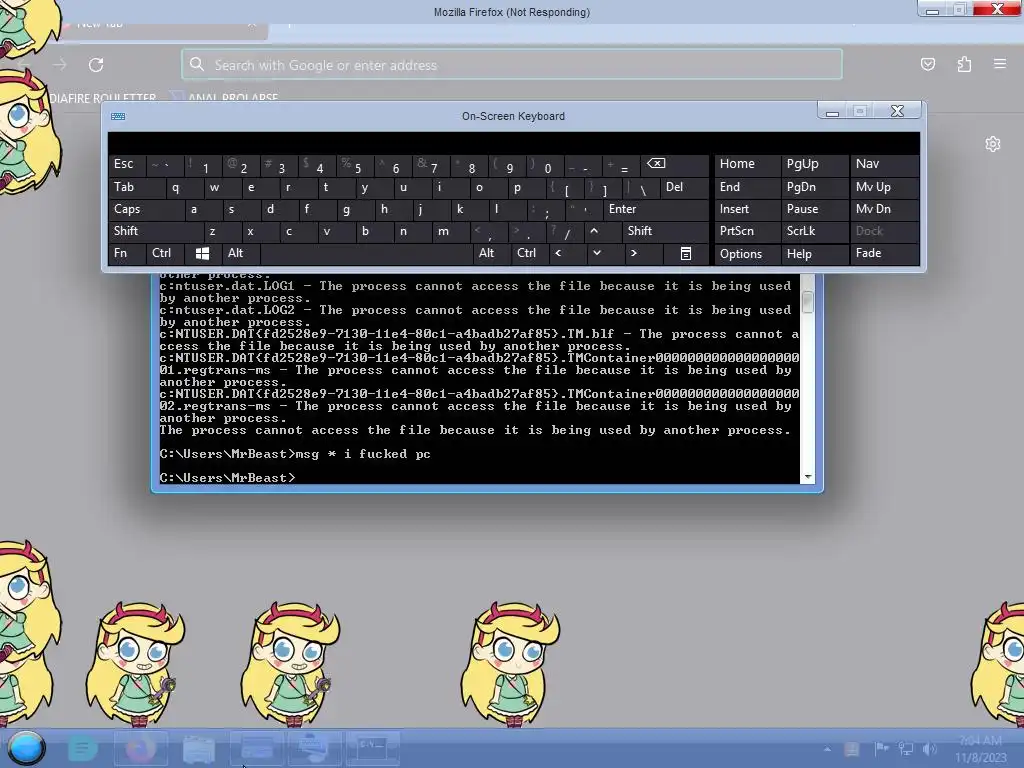The image size is (1024, 768).
Task: Click the command prompt scrollbar down arrow
Action: click(808, 477)
